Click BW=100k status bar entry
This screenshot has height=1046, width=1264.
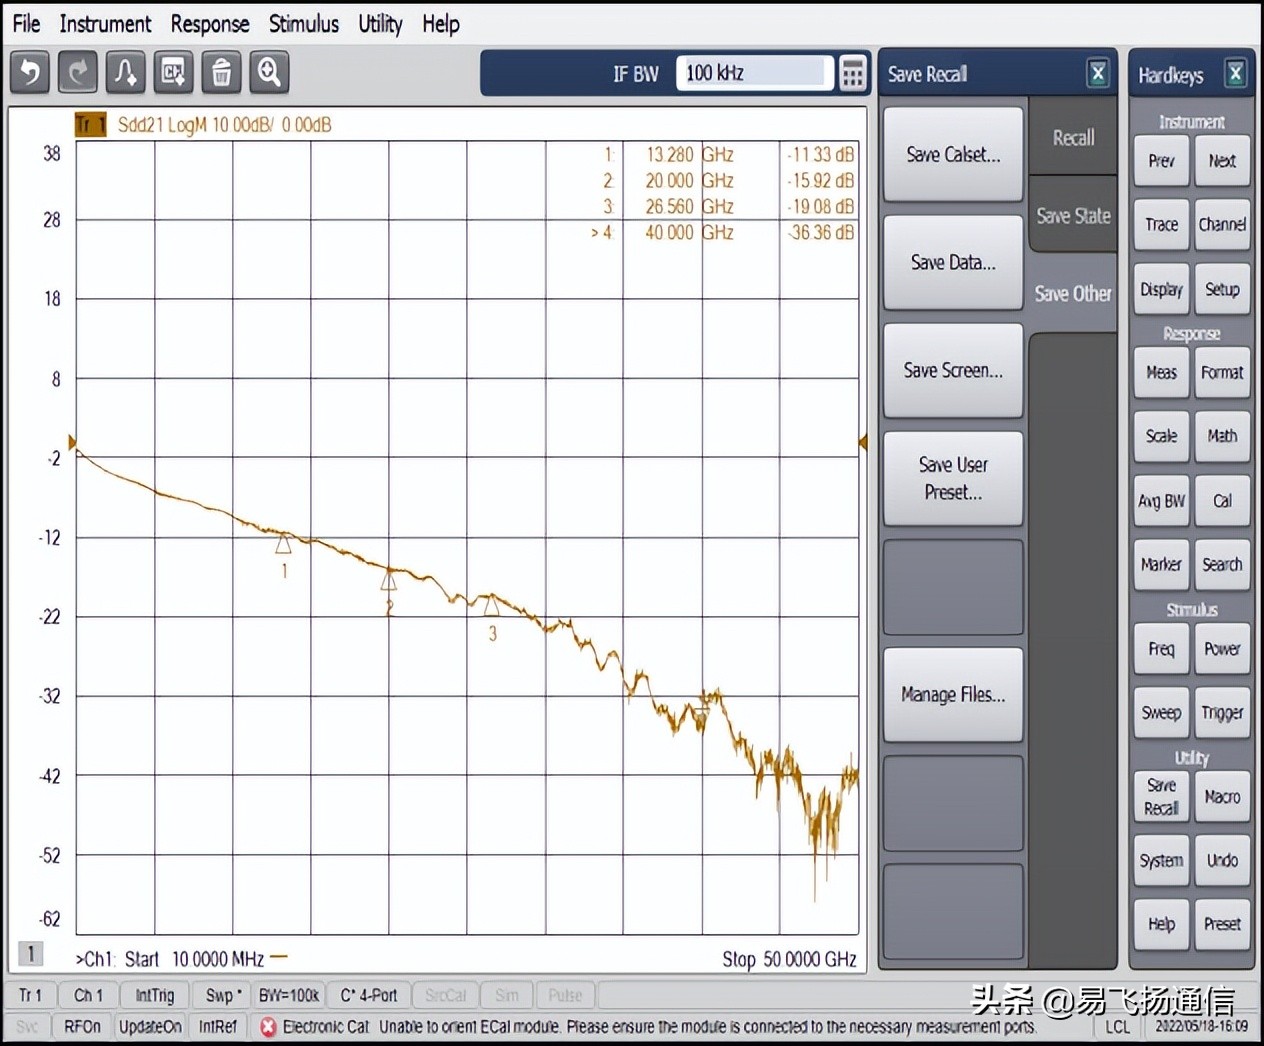(x=288, y=995)
